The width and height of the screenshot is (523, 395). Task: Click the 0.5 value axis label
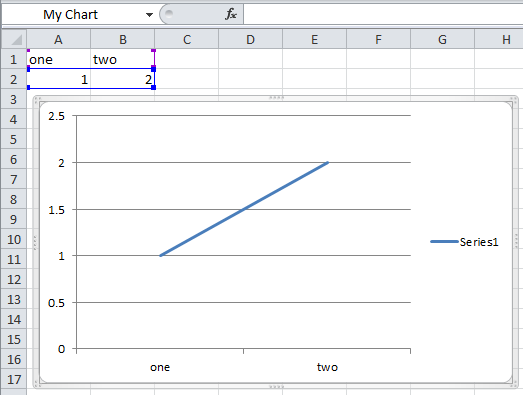pyautogui.click(x=56, y=303)
